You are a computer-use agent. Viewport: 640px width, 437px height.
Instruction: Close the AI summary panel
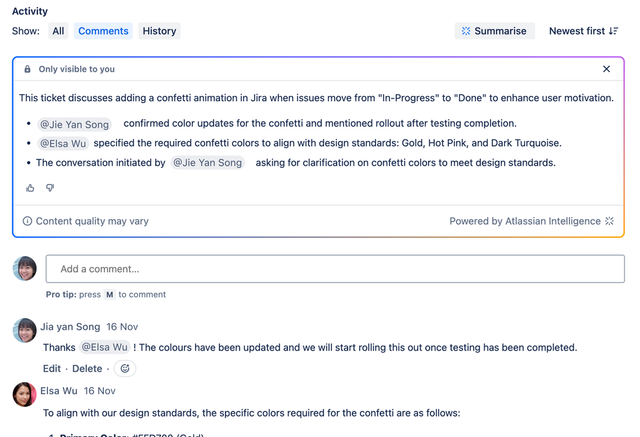(x=607, y=69)
